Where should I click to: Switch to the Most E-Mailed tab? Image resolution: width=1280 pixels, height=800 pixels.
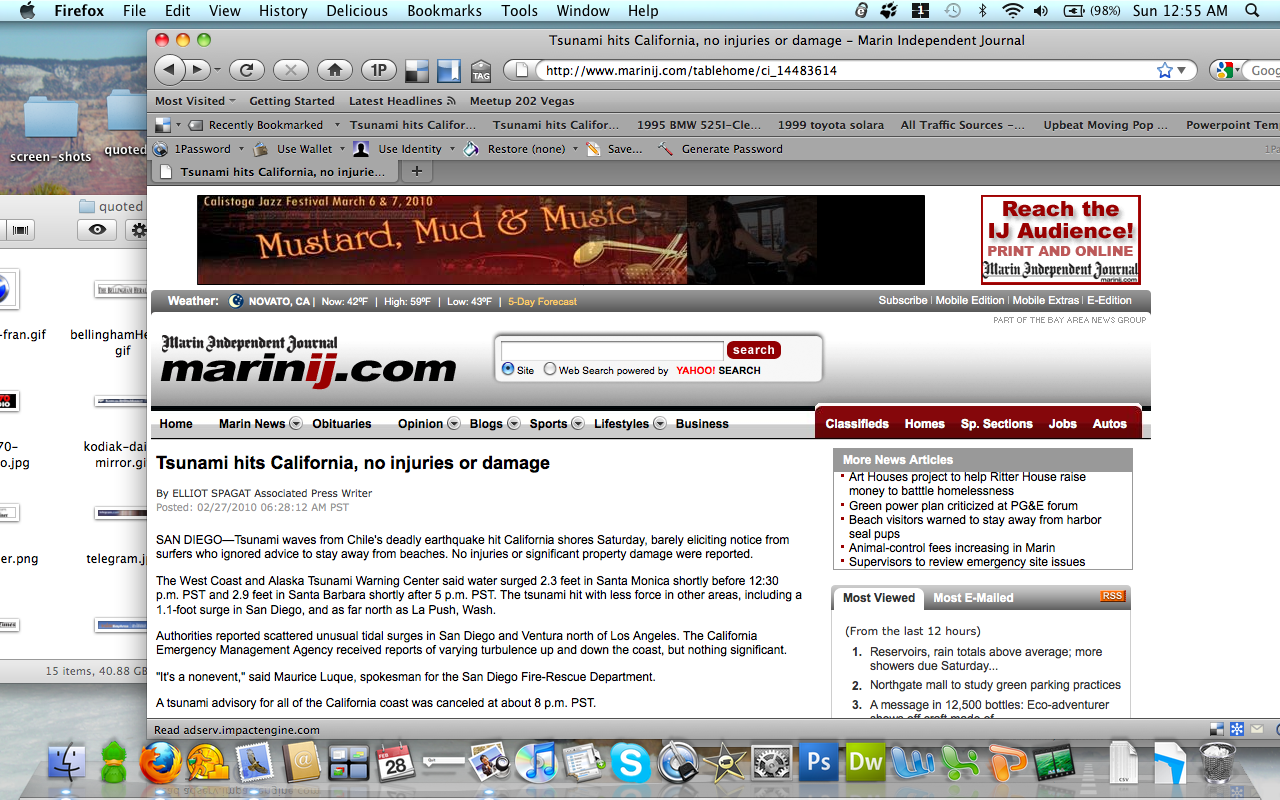973,598
